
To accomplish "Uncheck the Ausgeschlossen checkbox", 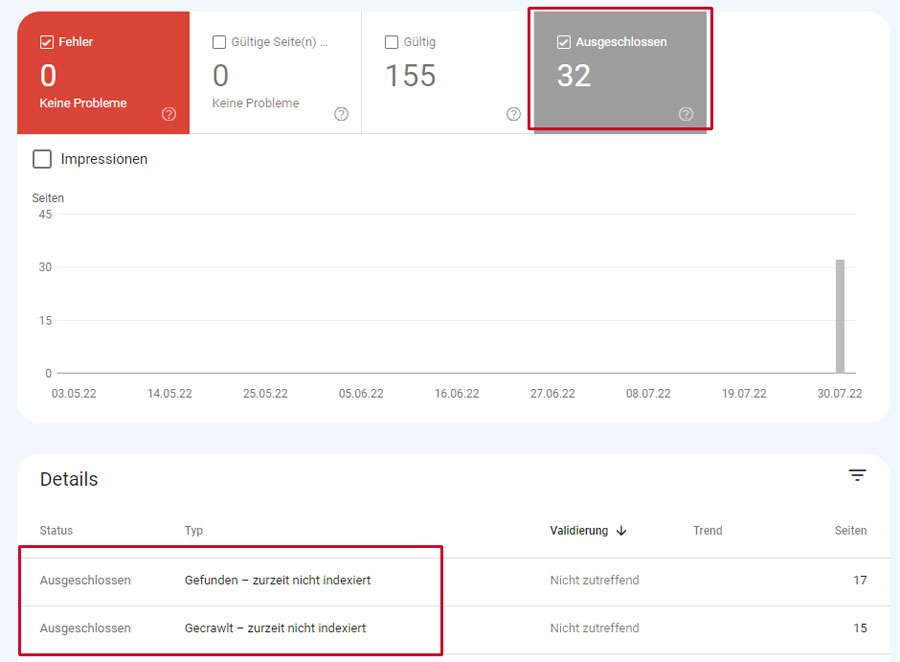I will (x=564, y=42).
